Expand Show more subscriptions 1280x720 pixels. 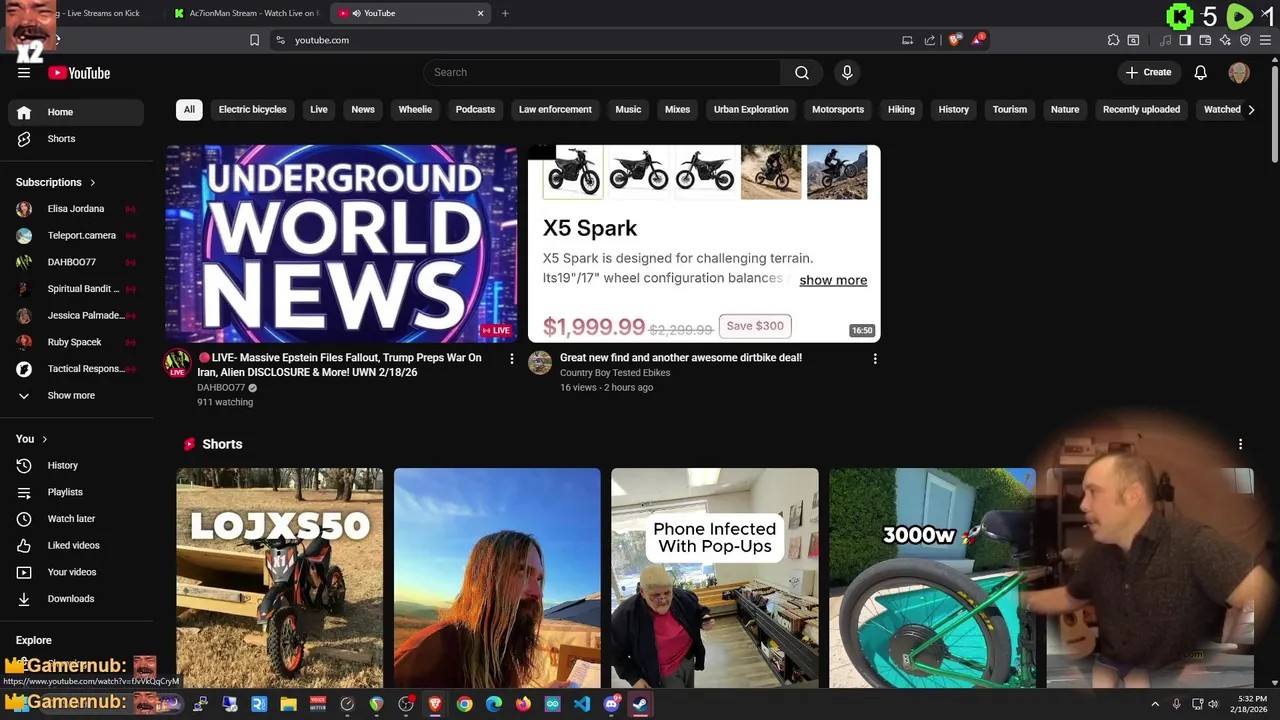click(x=76, y=396)
